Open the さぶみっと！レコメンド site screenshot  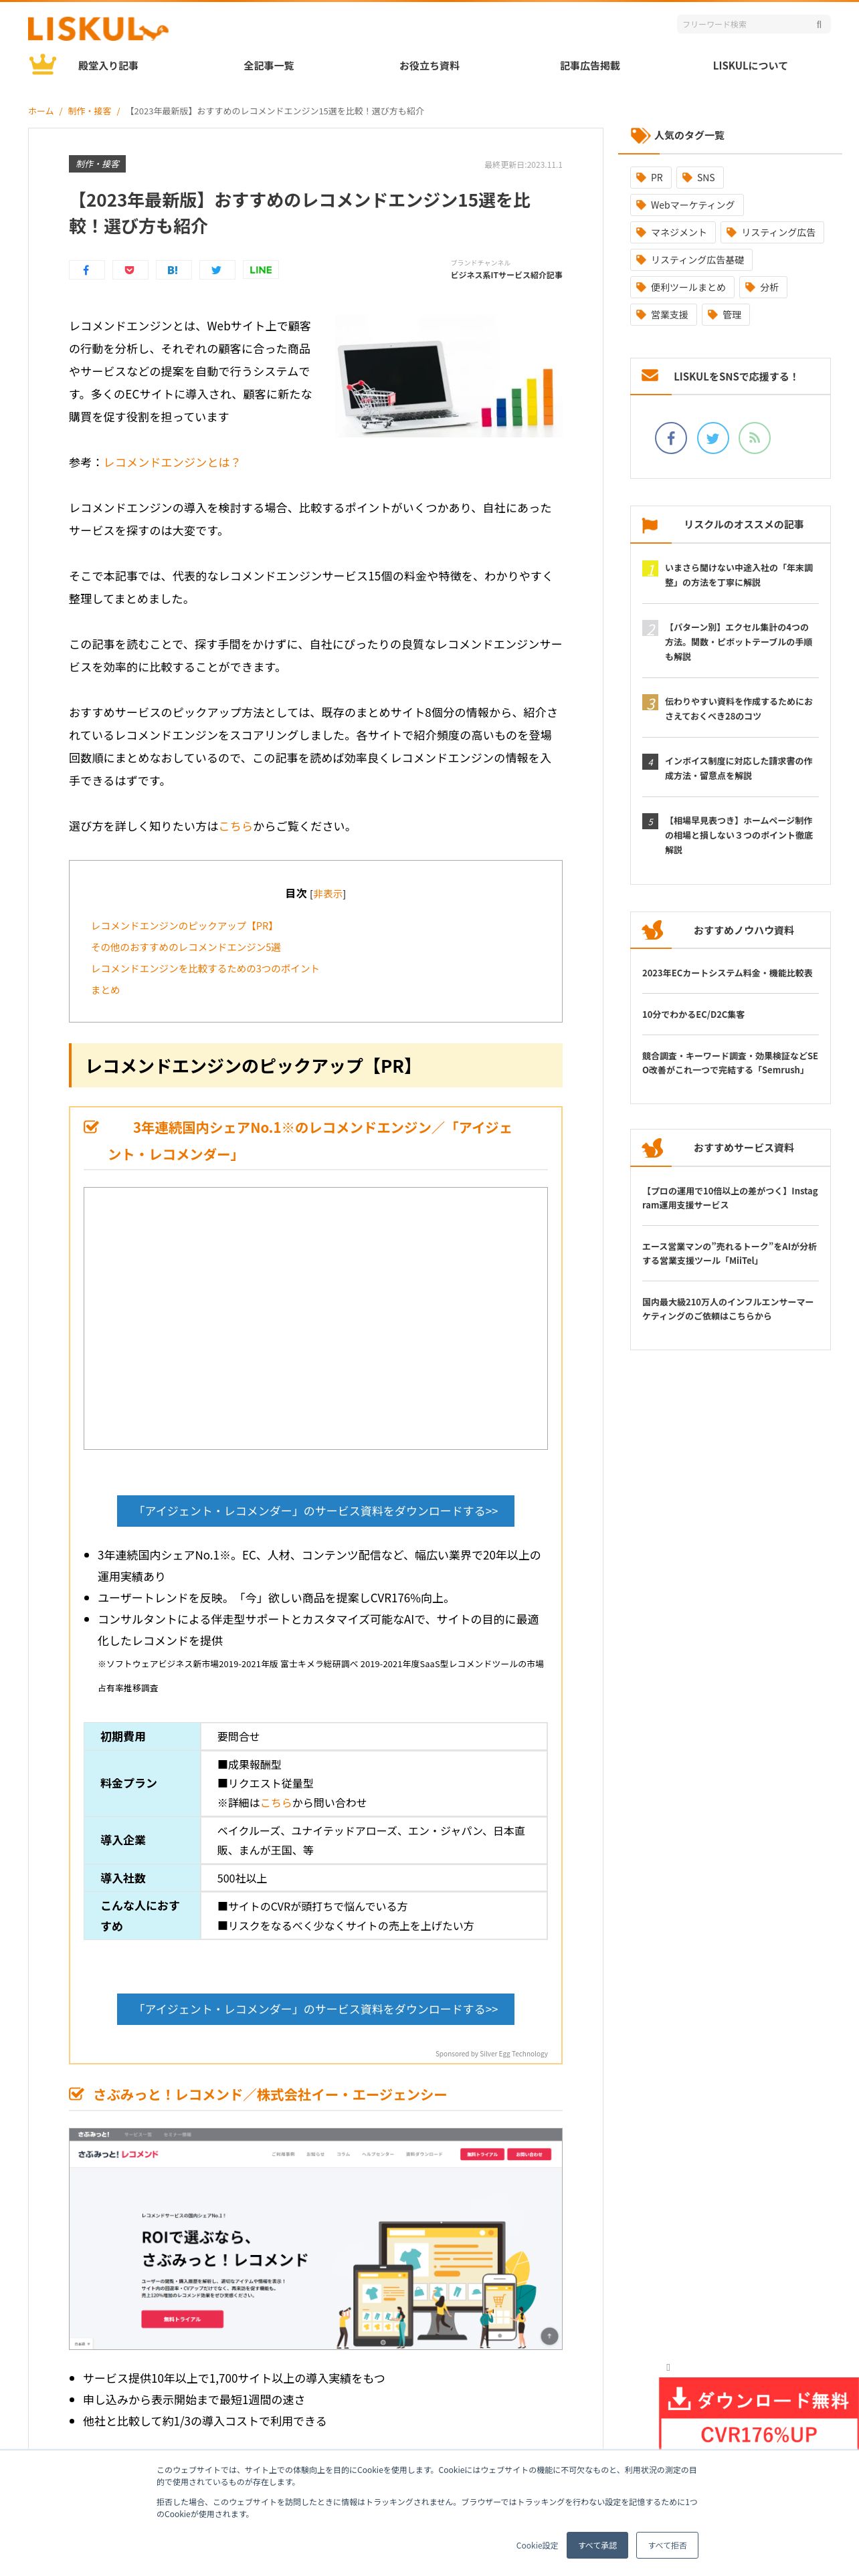tap(315, 2238)
